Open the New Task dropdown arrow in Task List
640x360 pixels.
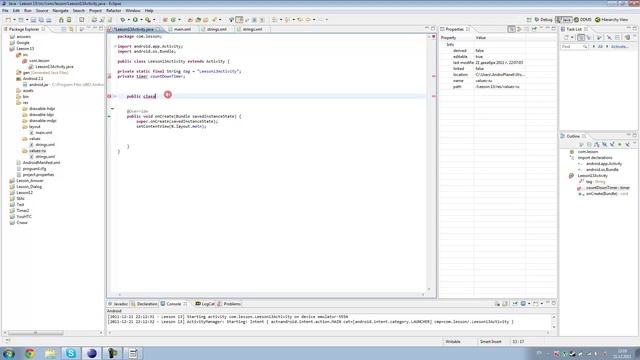point(572,37)
